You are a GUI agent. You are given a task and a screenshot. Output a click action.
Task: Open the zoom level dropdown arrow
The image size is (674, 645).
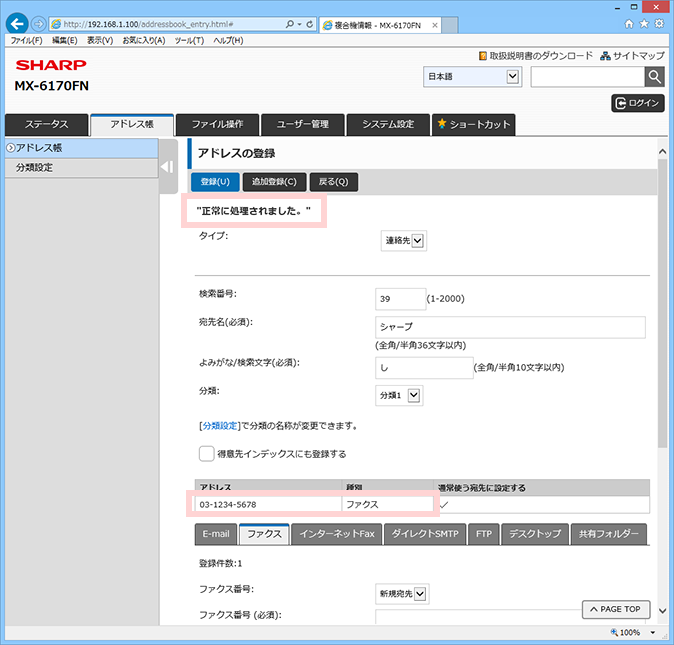click(653, 632)
